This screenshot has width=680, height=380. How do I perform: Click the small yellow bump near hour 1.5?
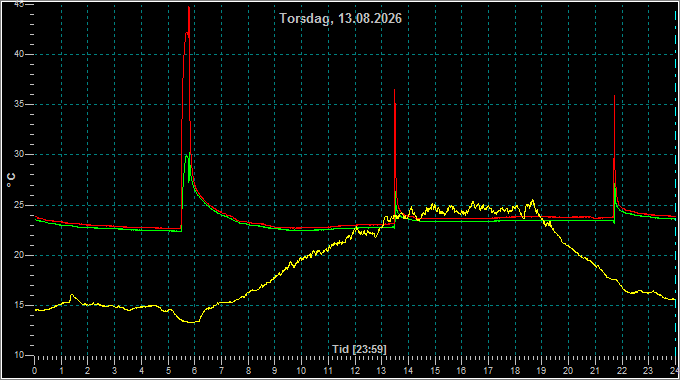[x=72, y=295]
